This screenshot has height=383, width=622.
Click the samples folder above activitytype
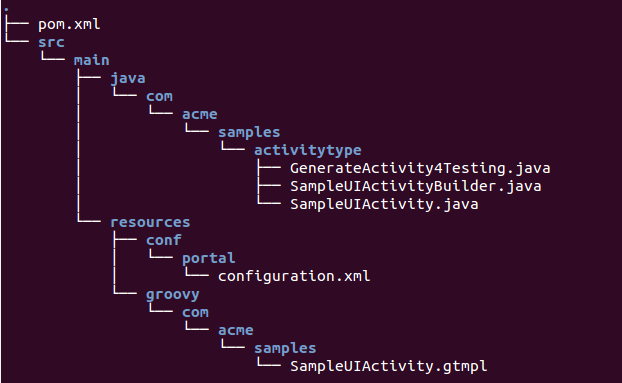(249, 133)
